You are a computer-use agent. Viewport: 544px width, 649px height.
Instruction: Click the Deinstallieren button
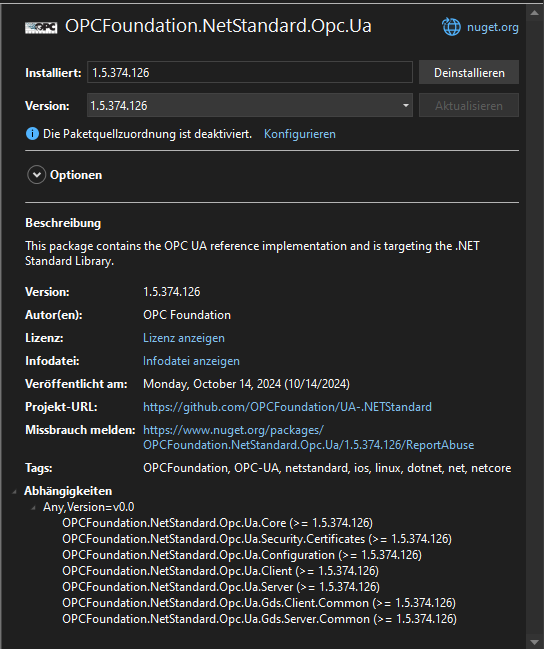[469, 72]
